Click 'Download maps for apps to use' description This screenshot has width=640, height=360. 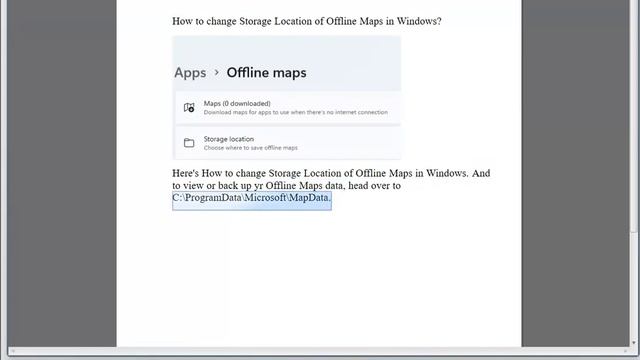(x=296, y=112)
